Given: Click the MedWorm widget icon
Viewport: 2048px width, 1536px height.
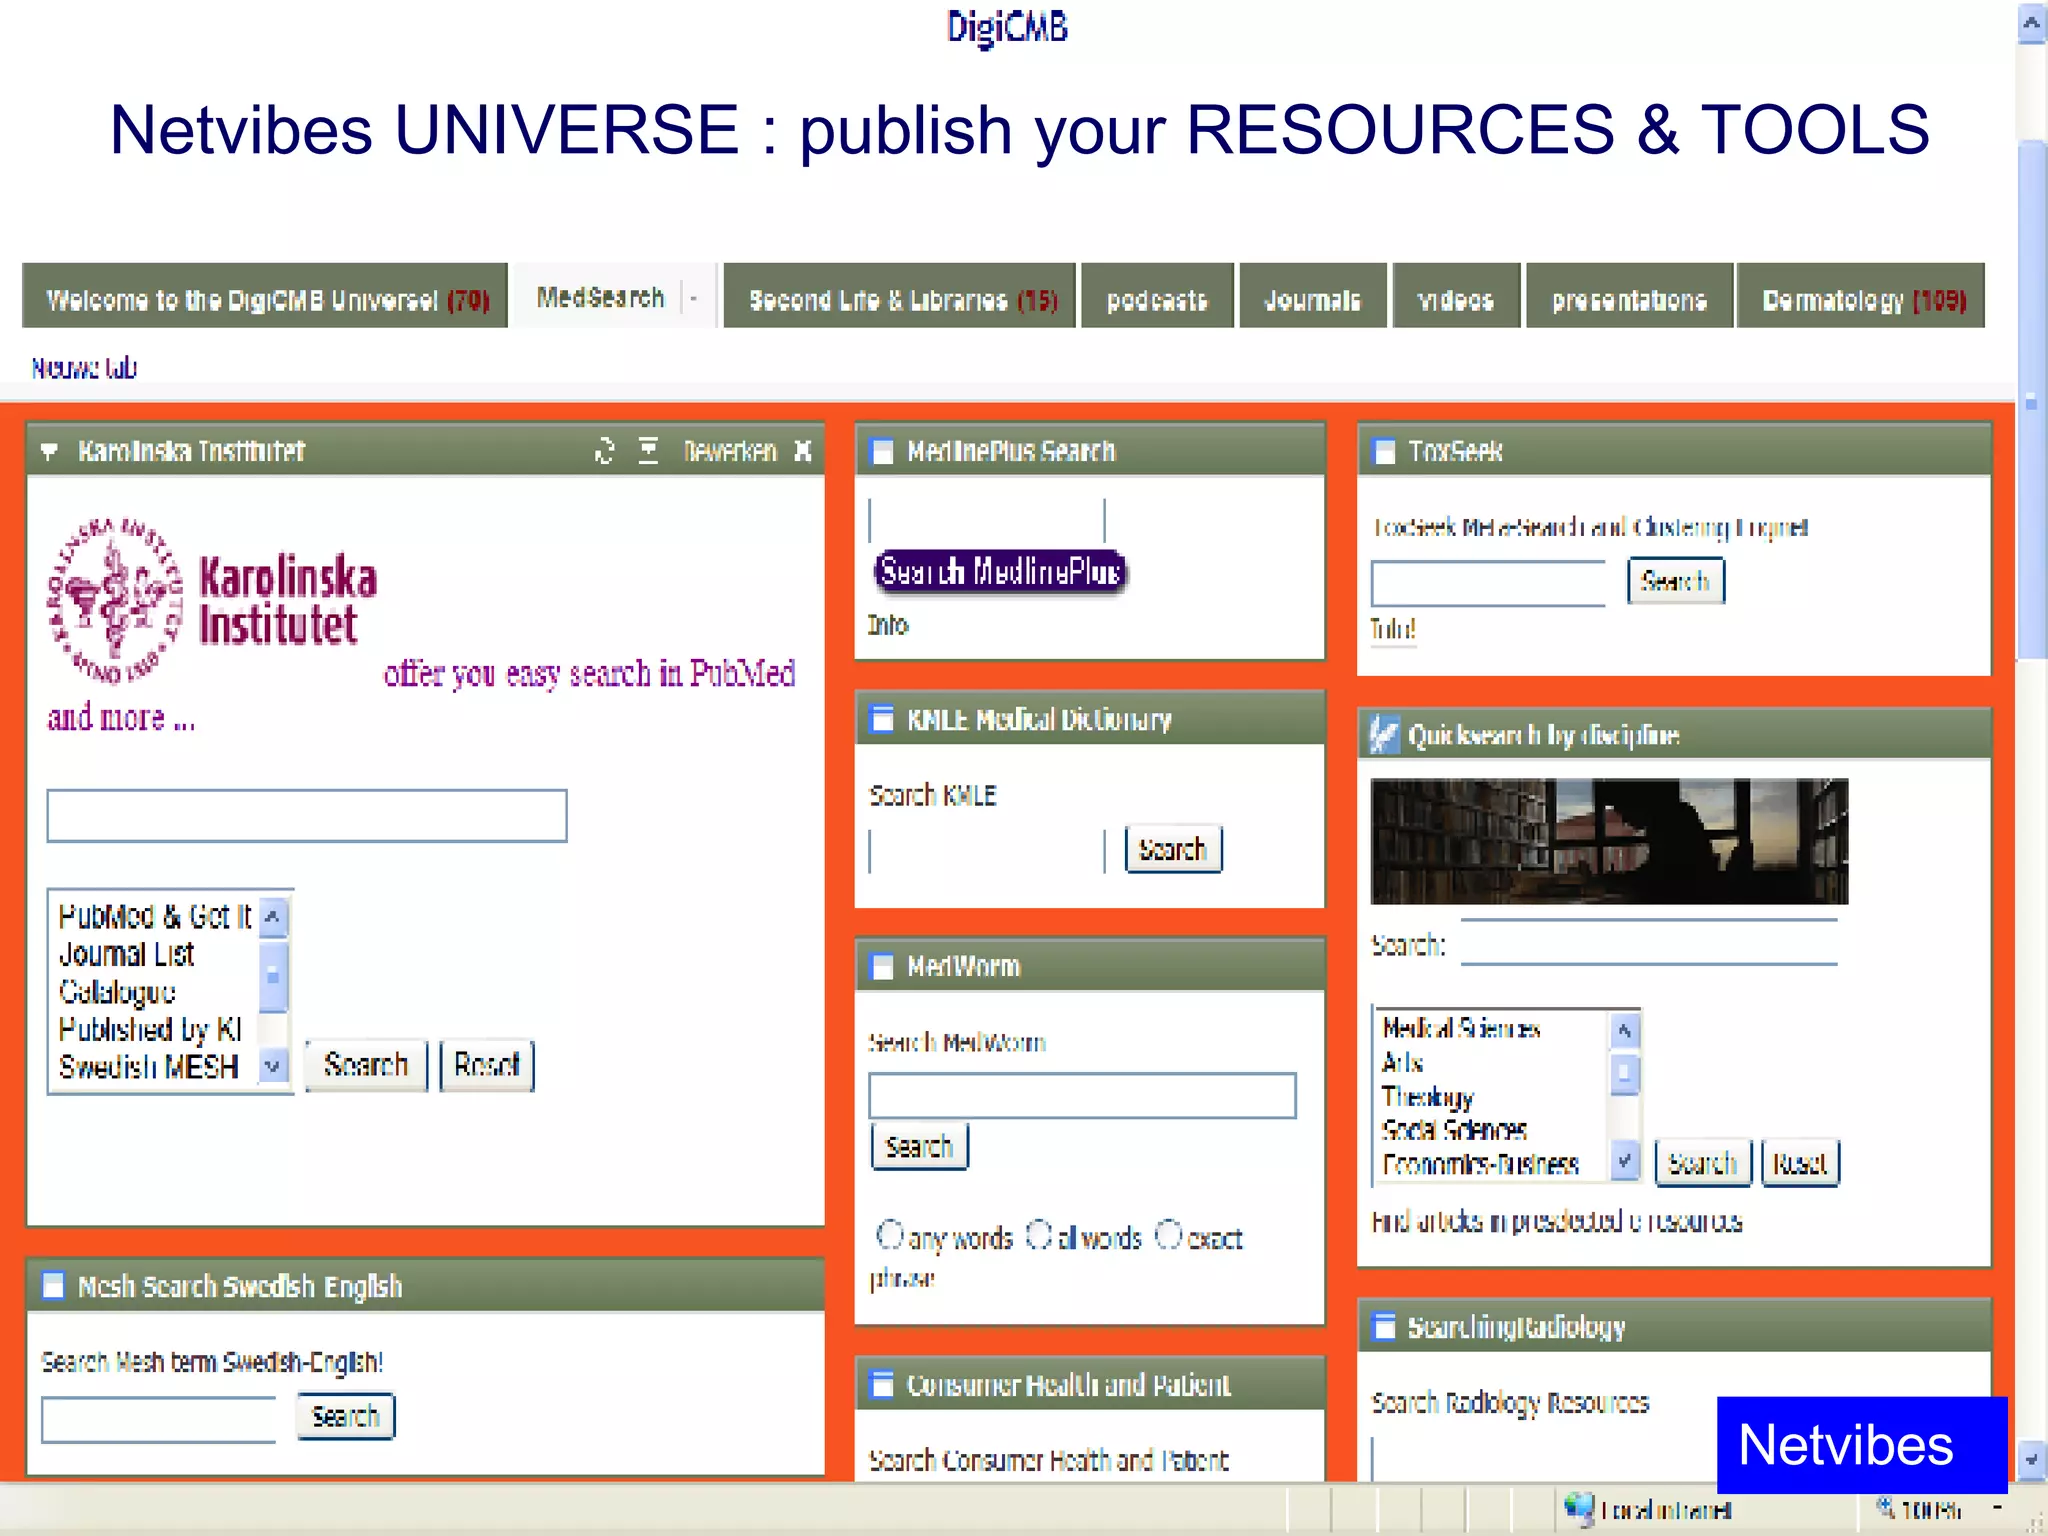Looking at the screenshot, I should [x=882, y=966].
